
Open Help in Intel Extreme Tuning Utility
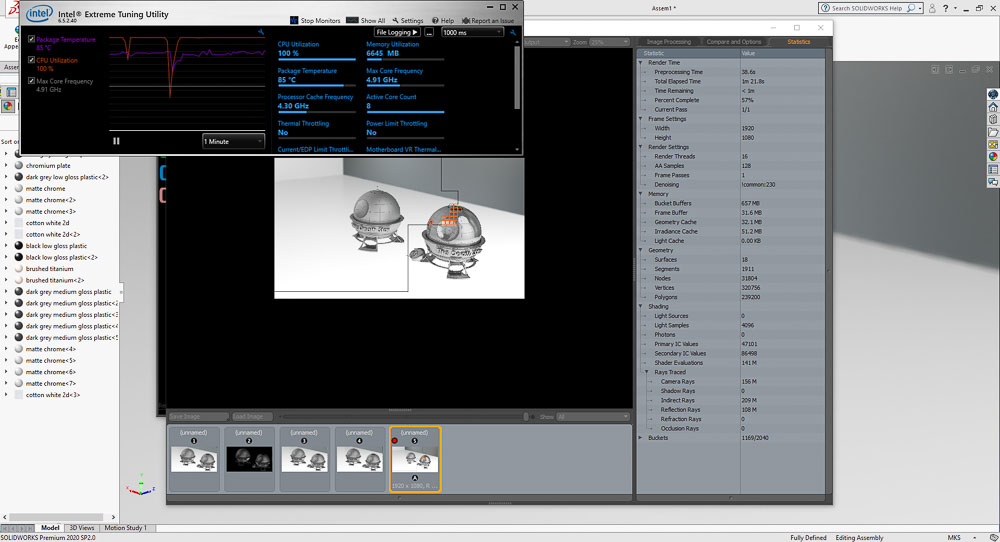coord(443,20)
